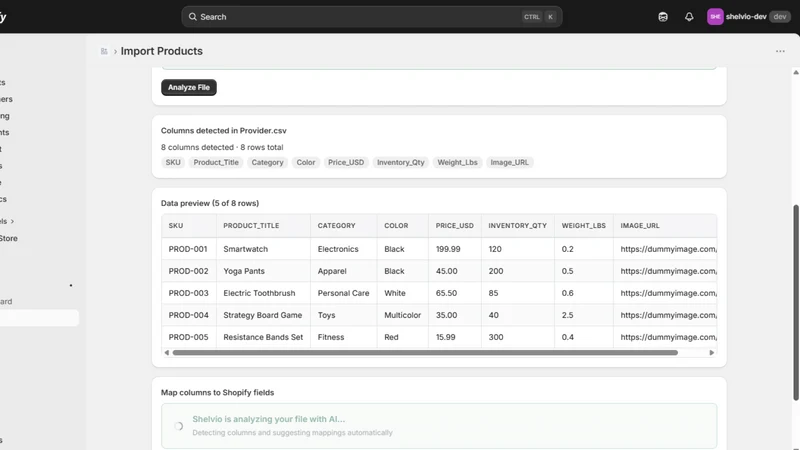The width and height of the screenshot is (800, 450).
Task: Click the Category column chip
Action: [x=267, y=162]
